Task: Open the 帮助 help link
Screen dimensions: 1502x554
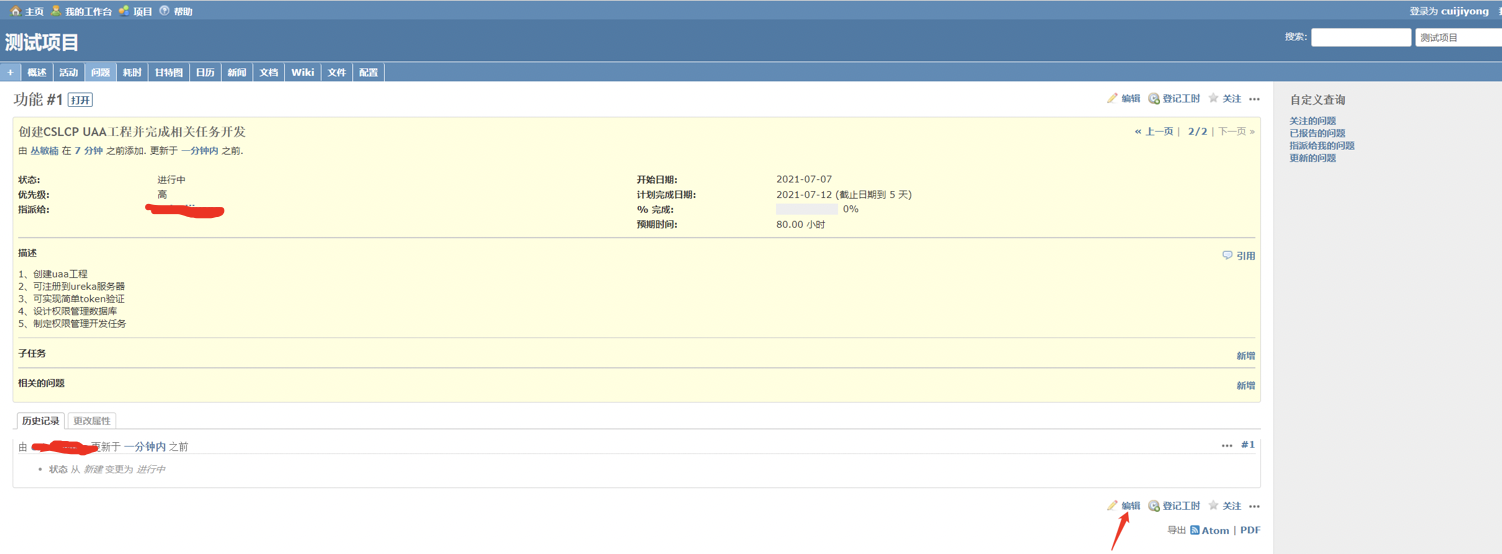Action: click(x=176, y=11)
